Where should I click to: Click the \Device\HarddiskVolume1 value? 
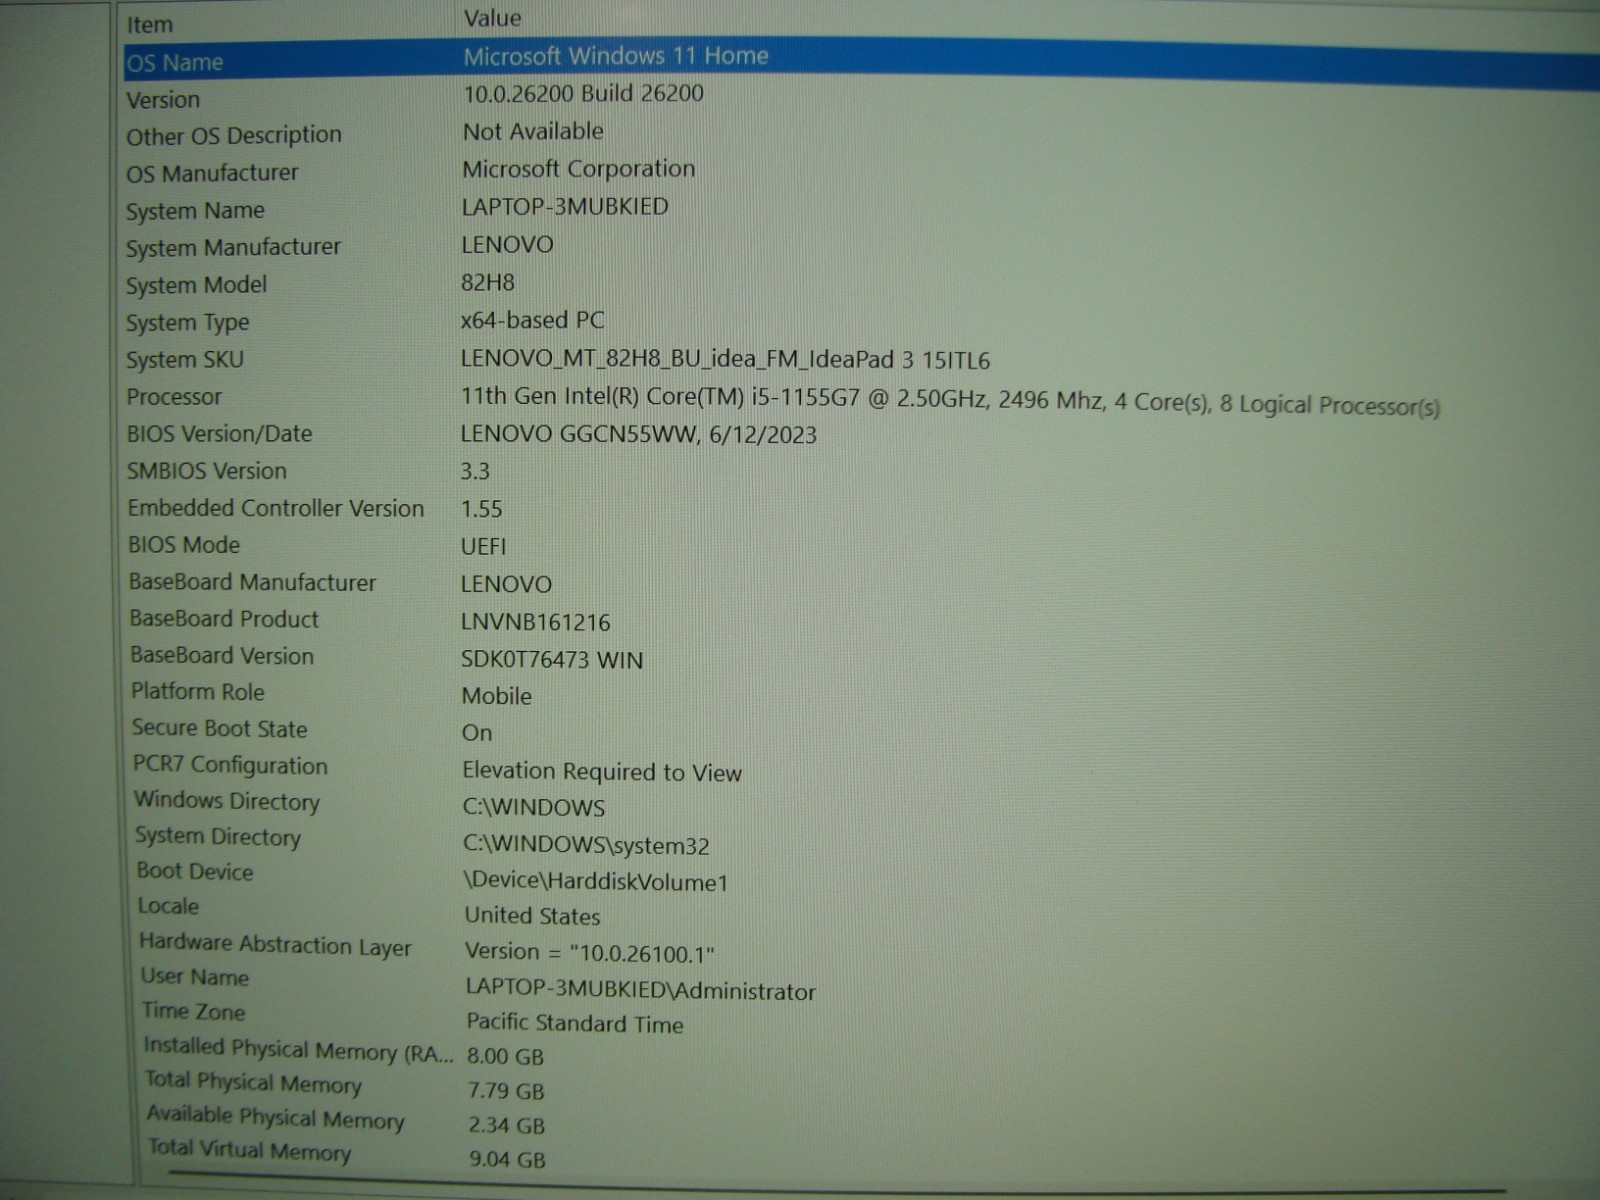pos(596,882)
